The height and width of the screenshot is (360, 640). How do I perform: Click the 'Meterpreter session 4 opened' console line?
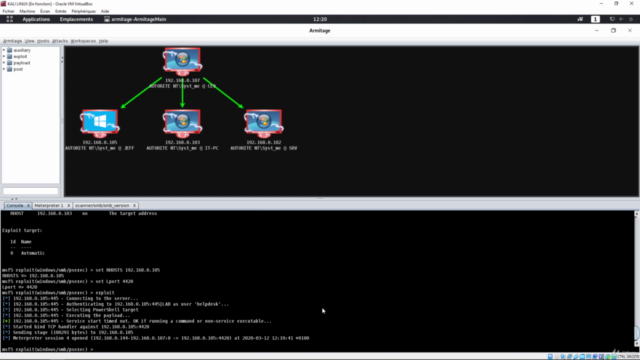[156, 338]
